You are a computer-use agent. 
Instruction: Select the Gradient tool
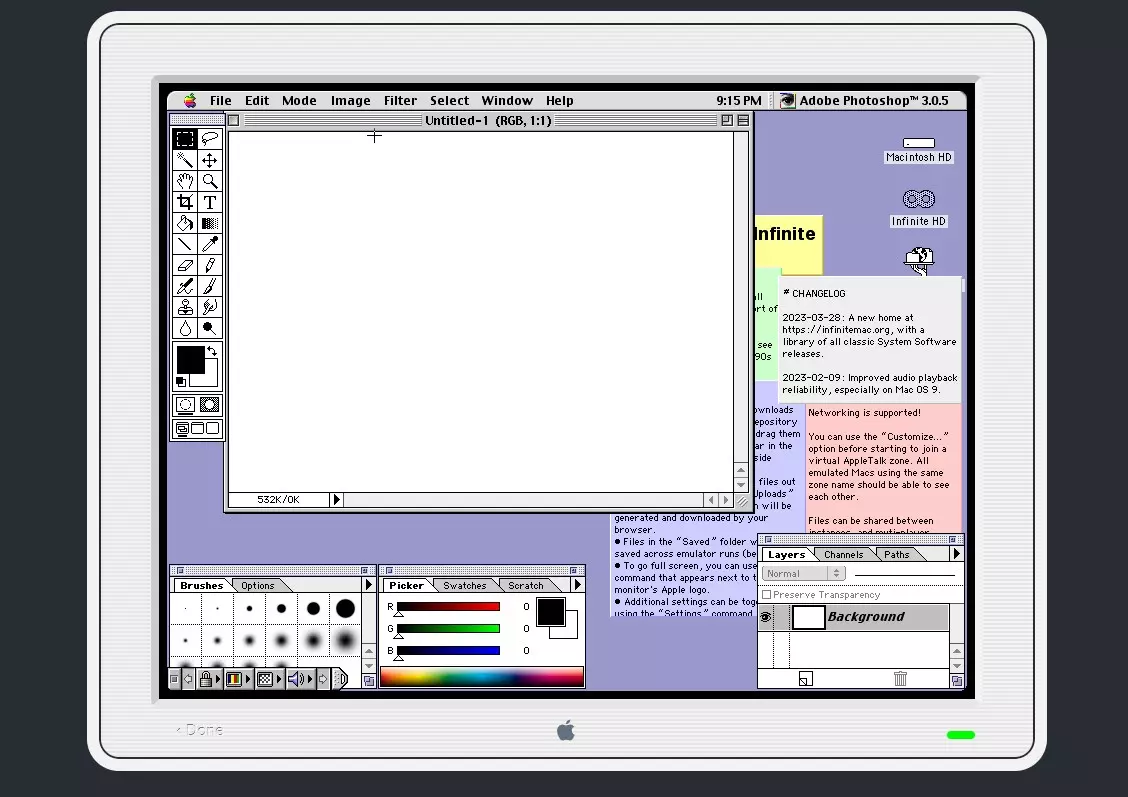(209, 223)
